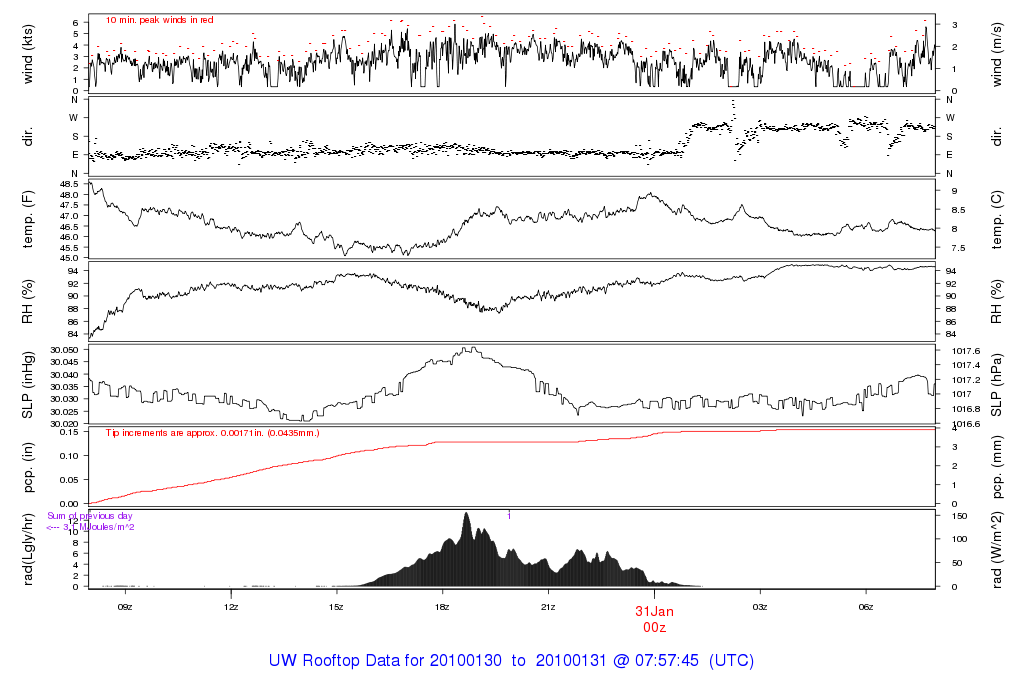Click the '0.15' precipitation axis value

coord(69,432)
